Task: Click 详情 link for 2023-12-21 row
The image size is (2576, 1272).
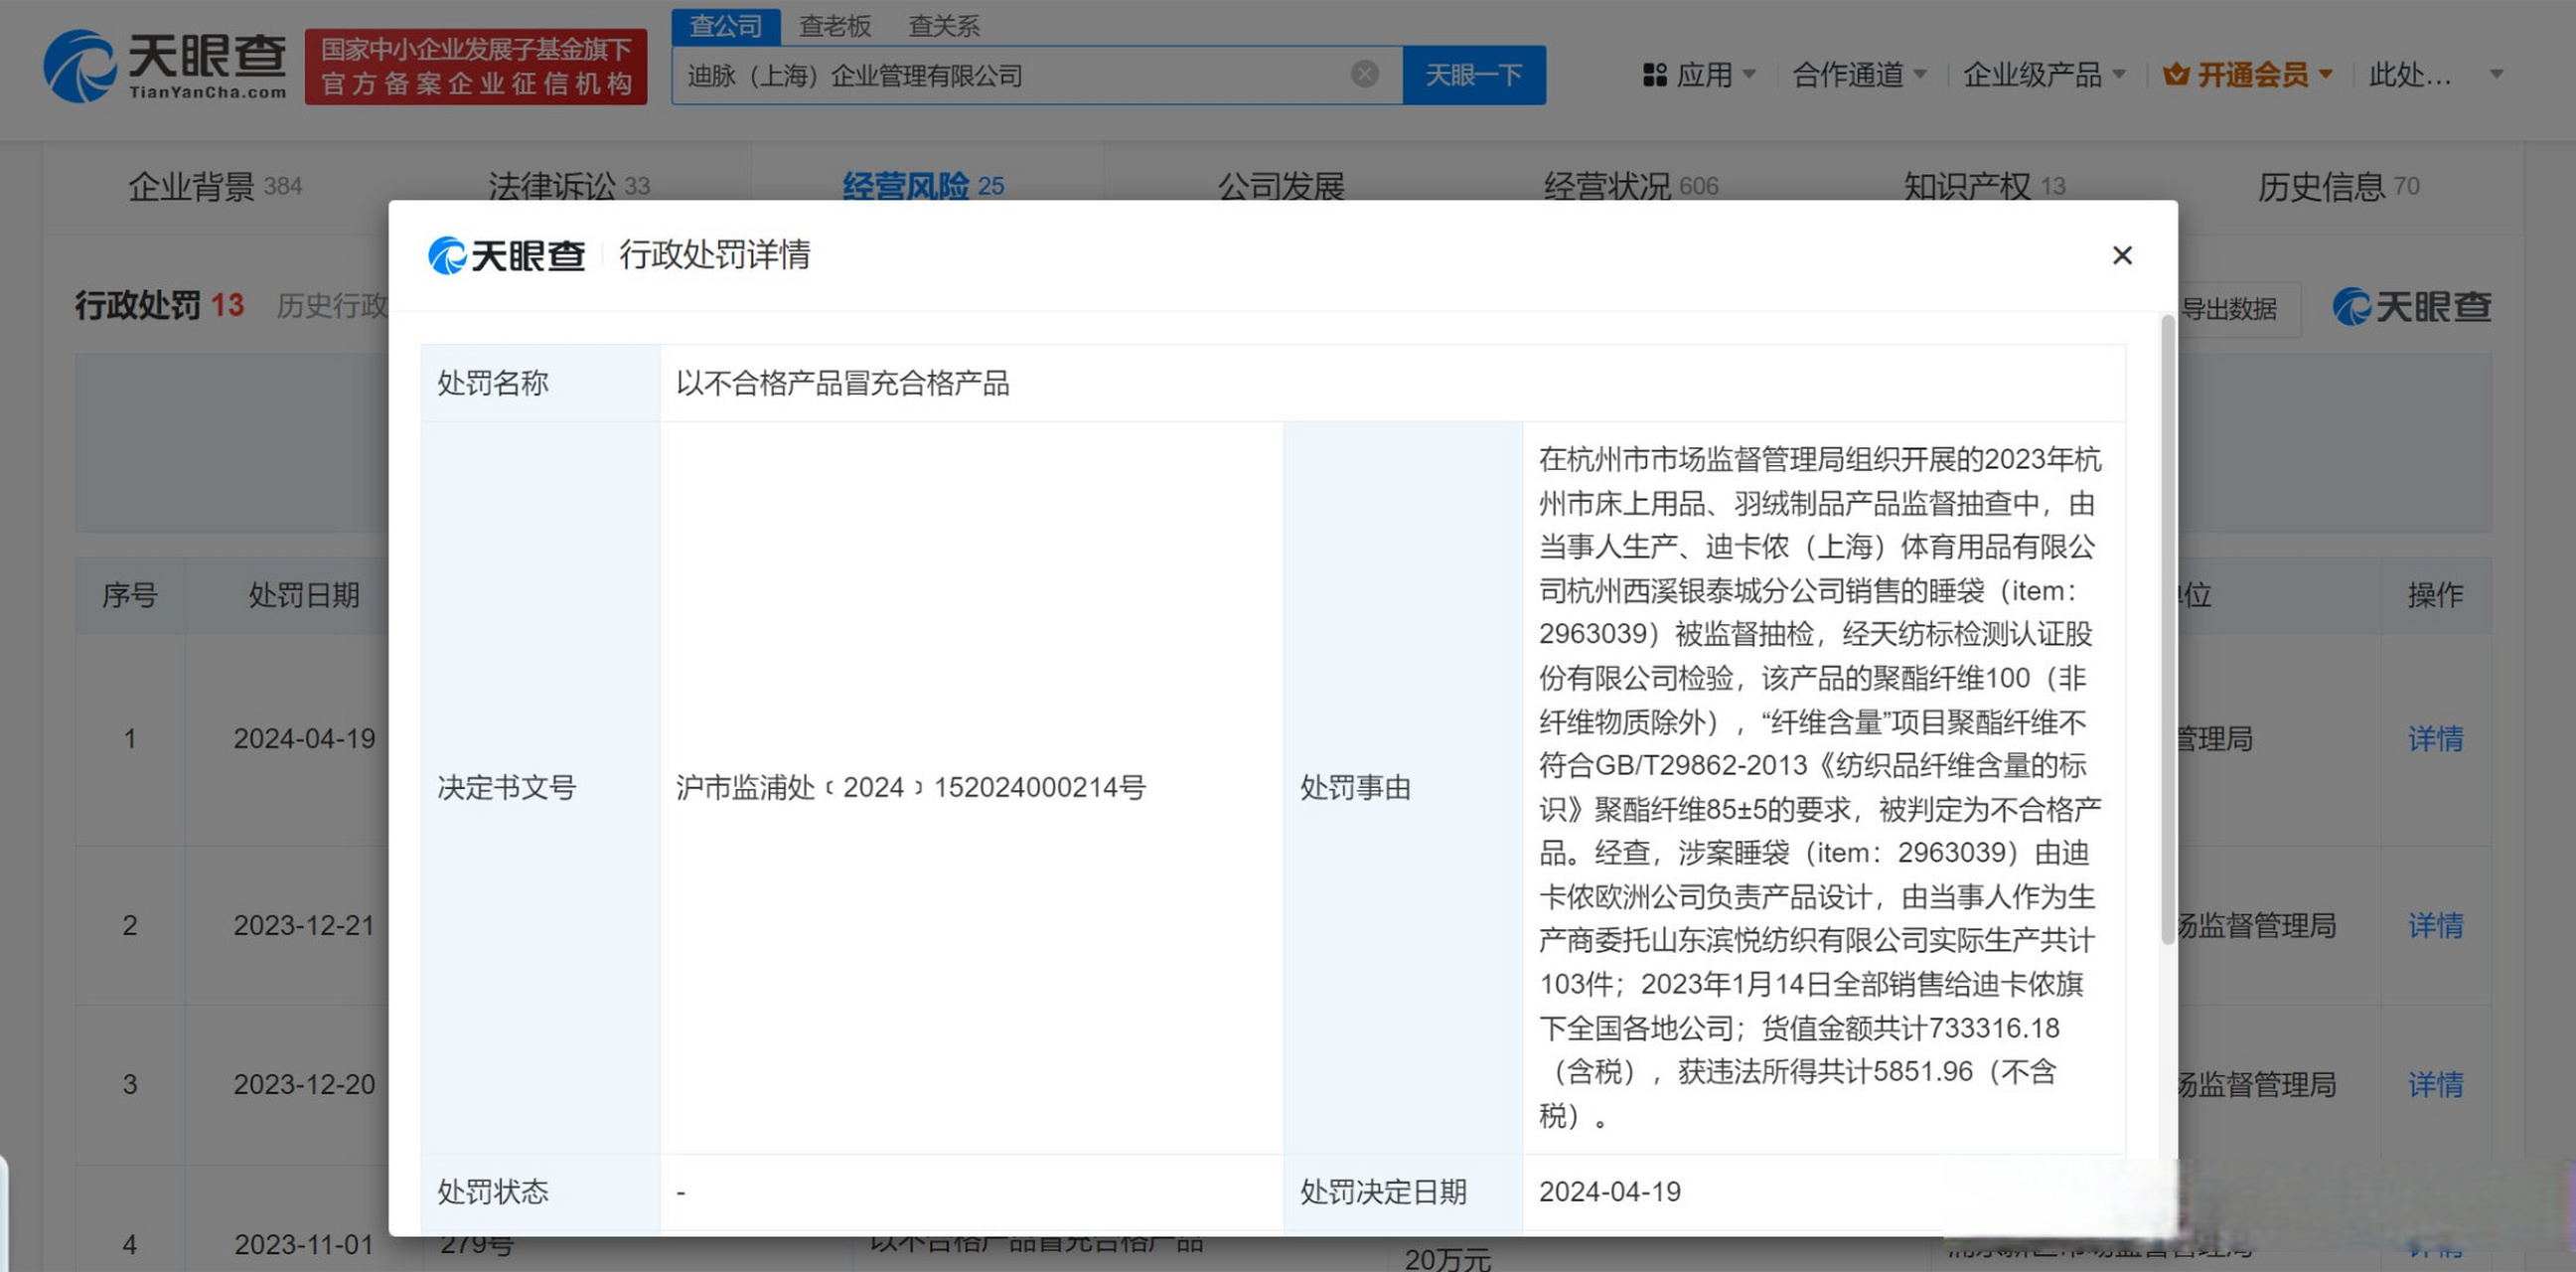Action: [x=2435, y=925]
